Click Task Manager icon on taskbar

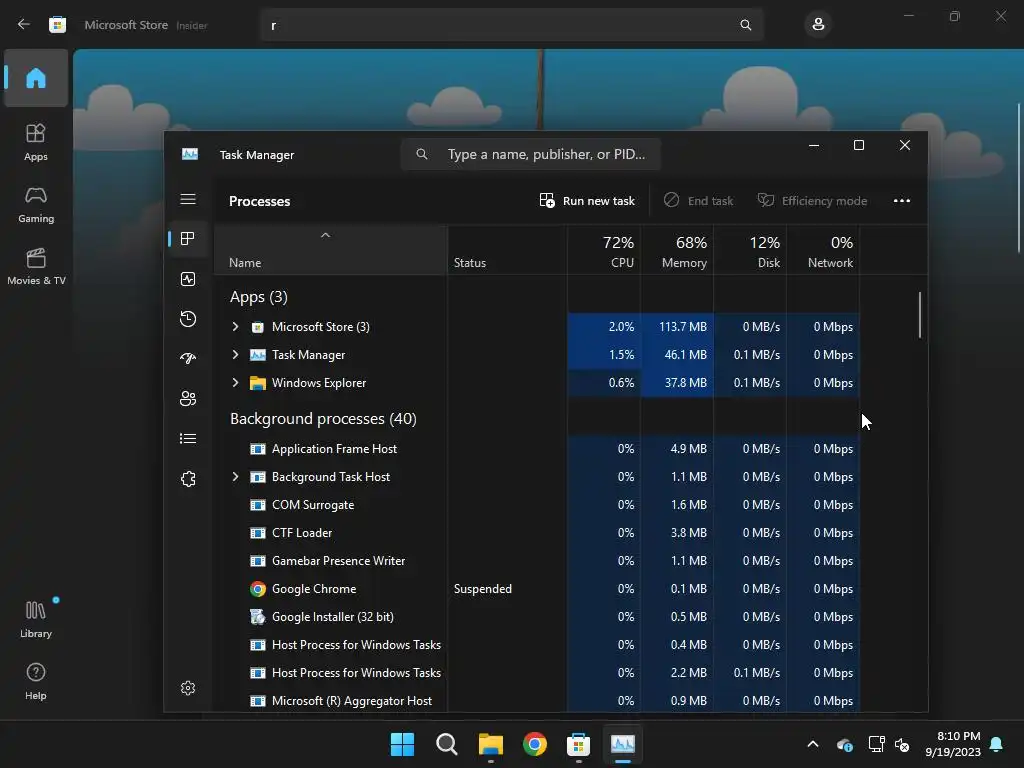[x=622, y=744]
